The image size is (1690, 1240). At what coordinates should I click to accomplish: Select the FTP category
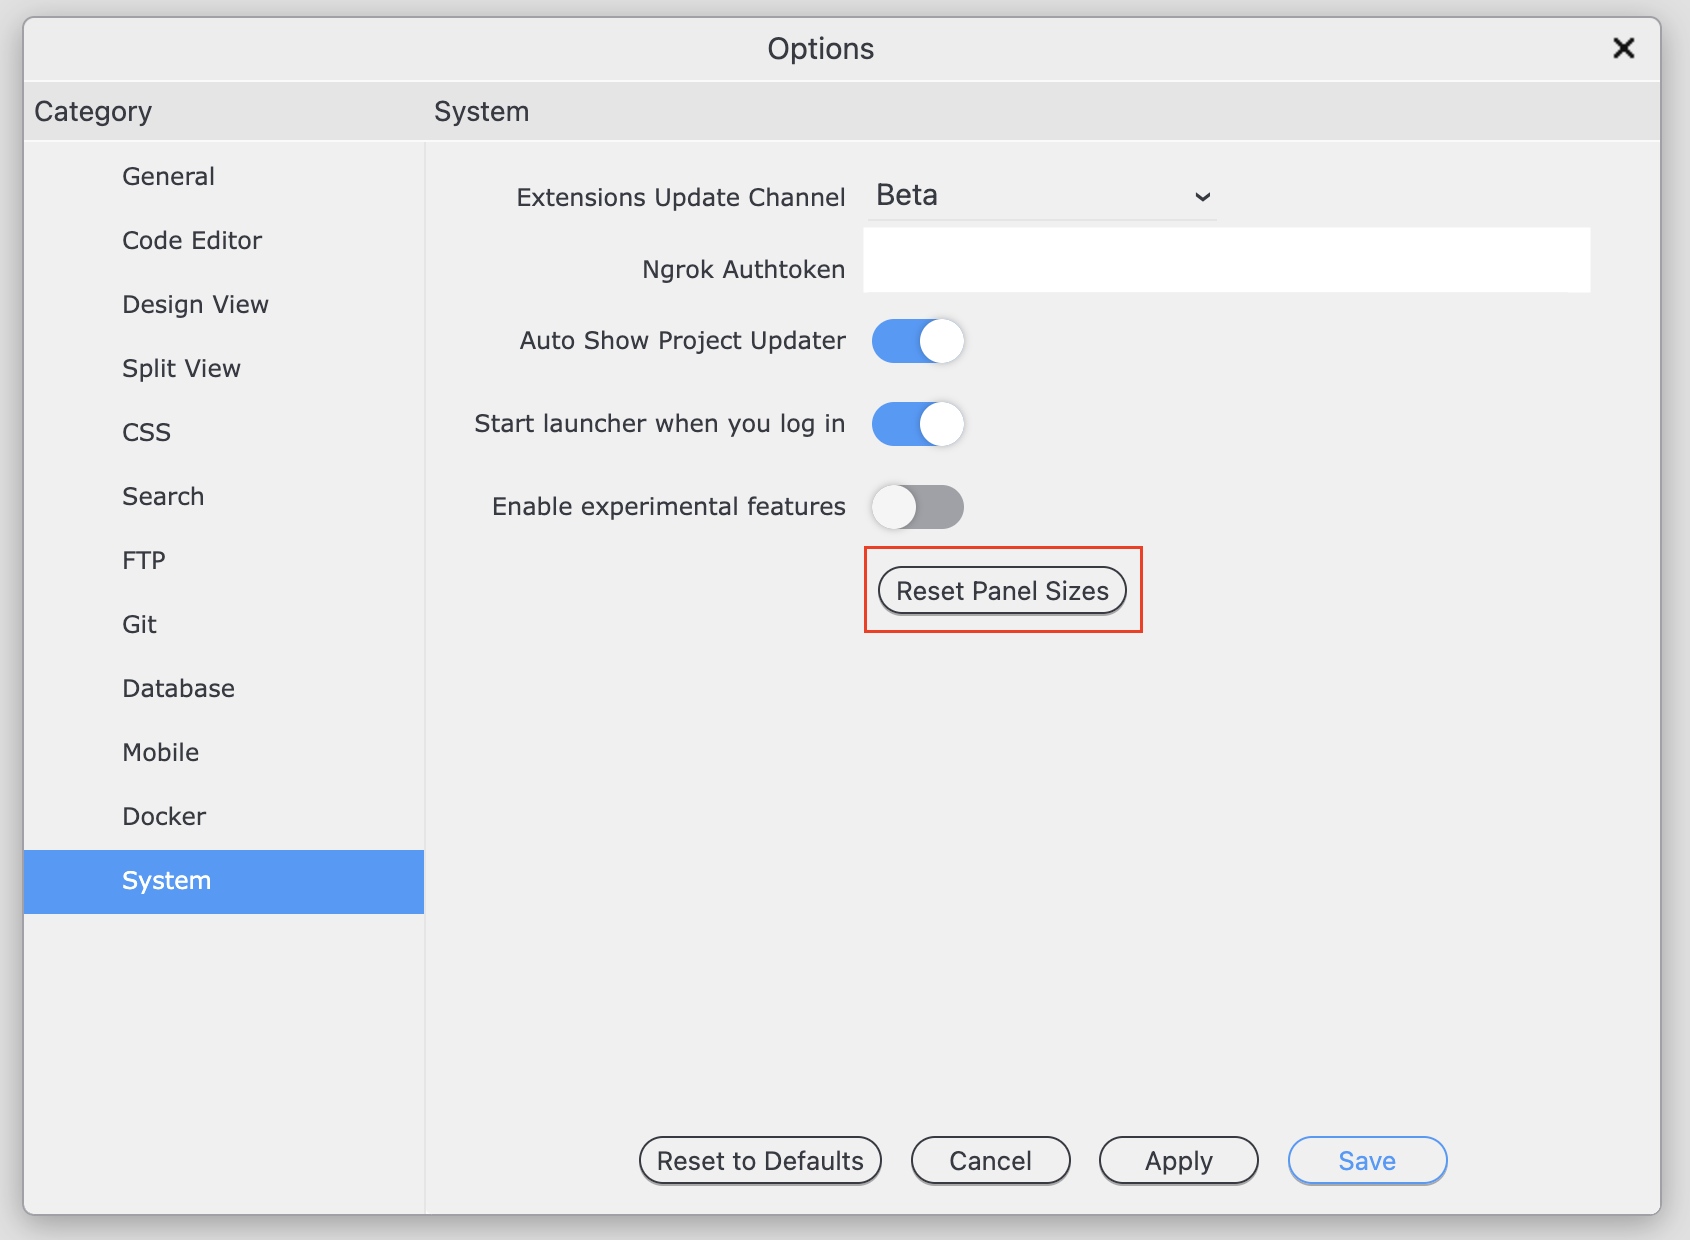pyautogui.click(x=144, y=561)
